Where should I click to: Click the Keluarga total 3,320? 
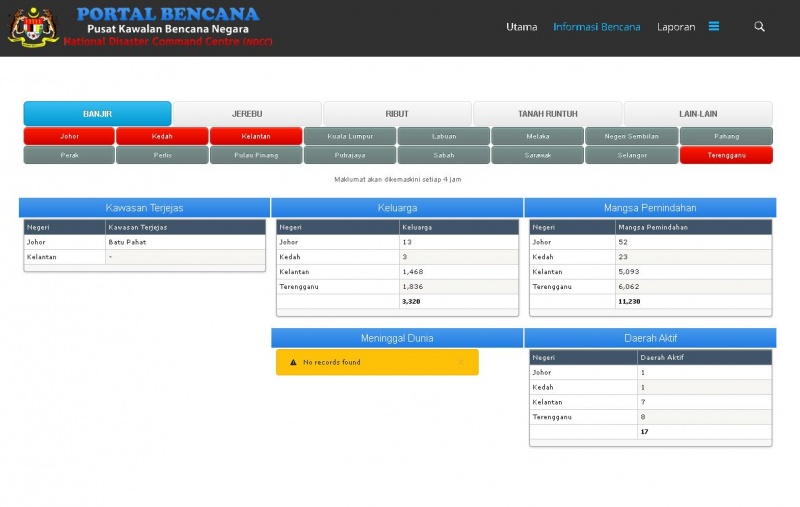click(x=411, y=301)
